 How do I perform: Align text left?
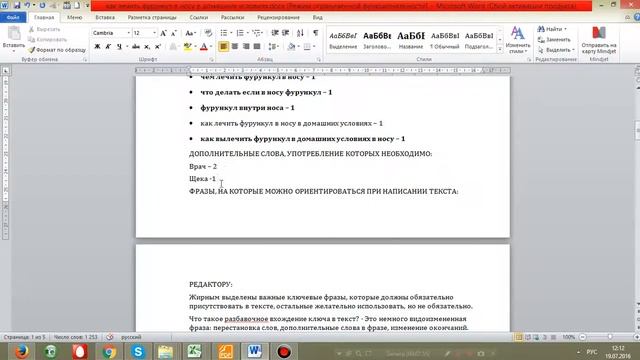224,47
